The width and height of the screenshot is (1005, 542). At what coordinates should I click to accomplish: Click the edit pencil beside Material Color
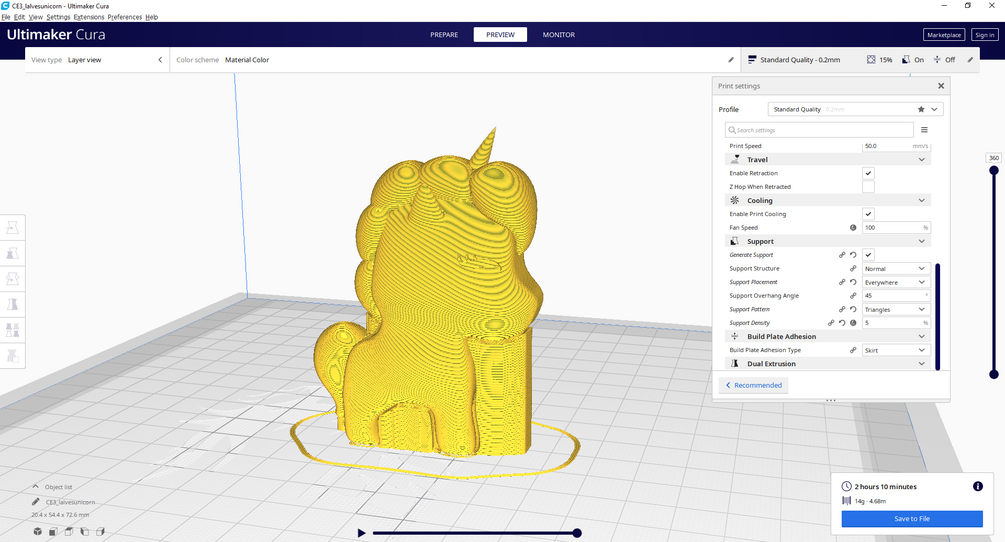pos(731,60)
